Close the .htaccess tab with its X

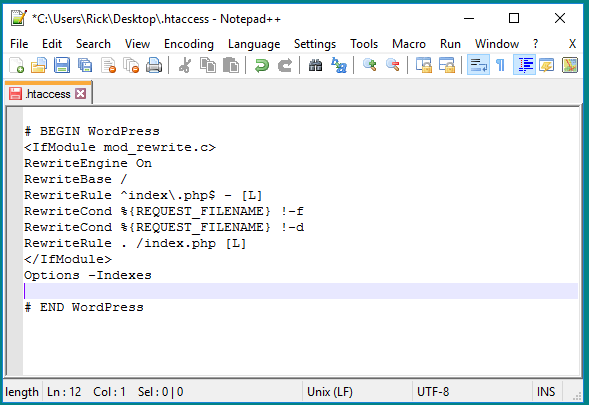(x=80, y=94)
